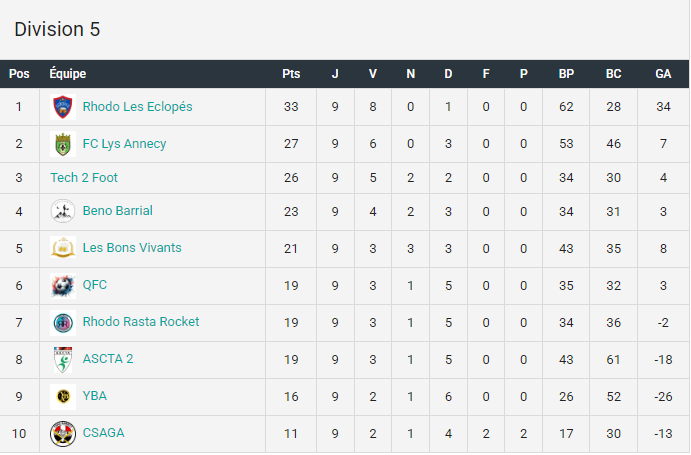The width and height of the screenshot is (691, 455).
Task: Open the CSAGA team name link
Action: click(104, 433)
